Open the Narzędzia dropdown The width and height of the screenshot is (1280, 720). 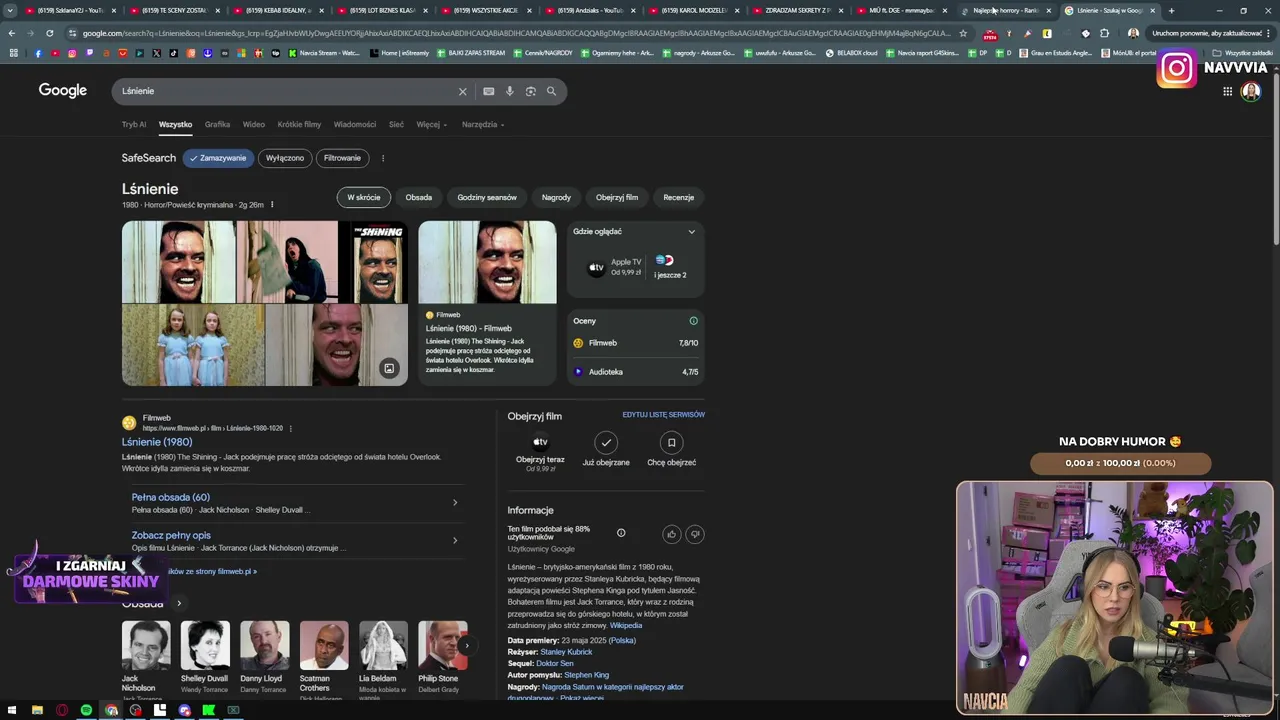pyautogui.click(x=483, y=125)
